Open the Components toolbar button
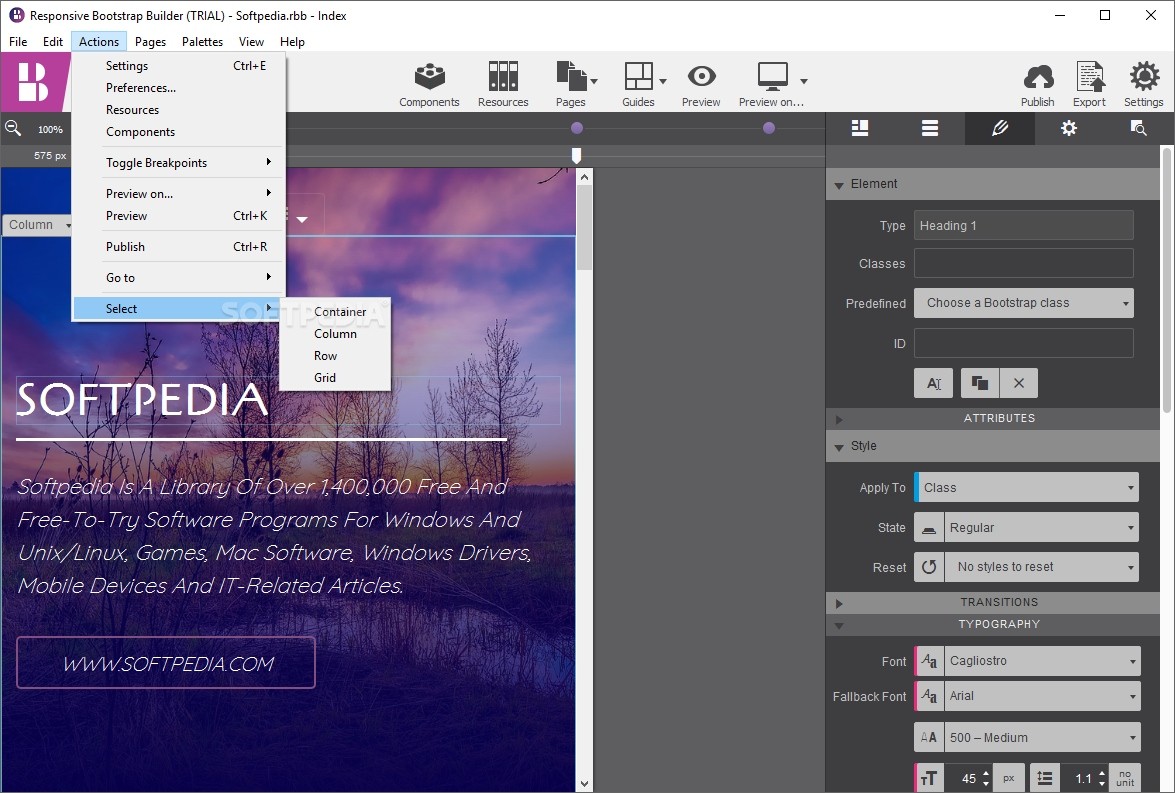1175x793 pixels. 429,84
